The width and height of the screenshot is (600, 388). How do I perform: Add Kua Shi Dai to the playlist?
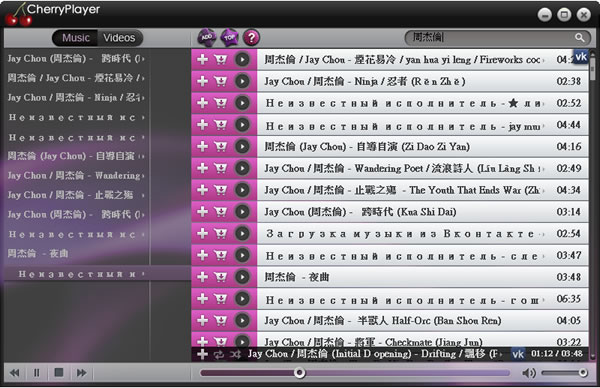pos(202,212)
